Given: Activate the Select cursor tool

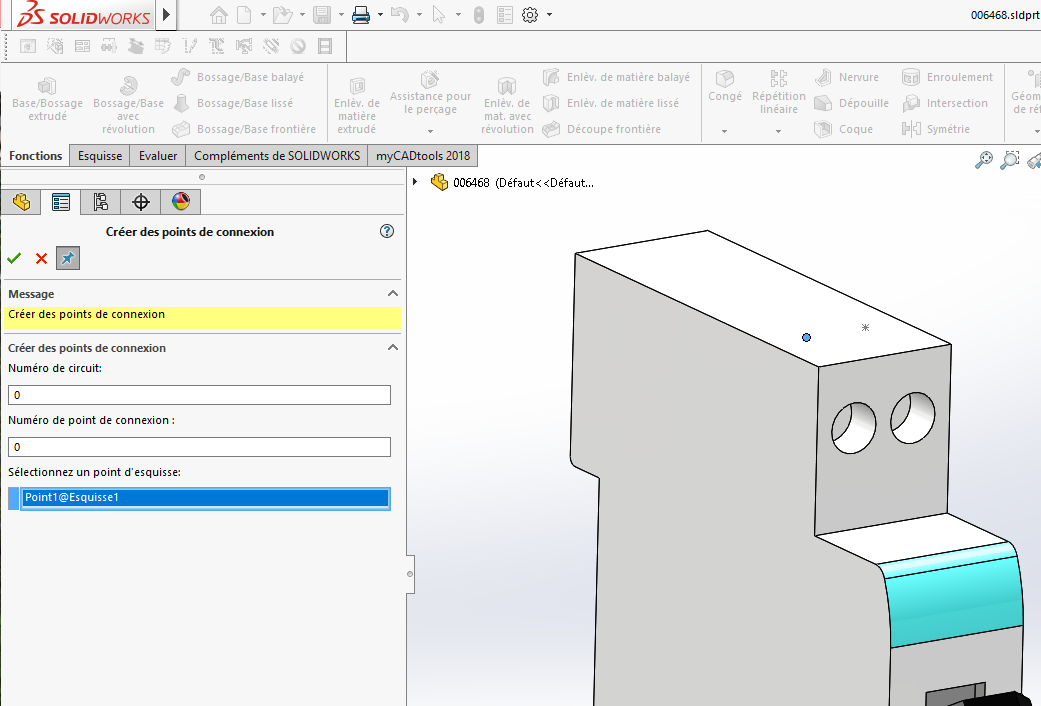Looking at the screenshot, I should point(438,15).
